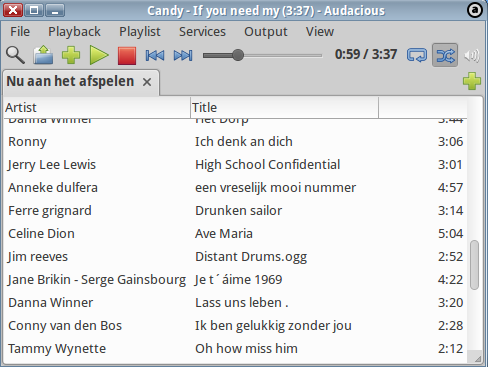Open the search tool magnifier icon

click(15, 55)
